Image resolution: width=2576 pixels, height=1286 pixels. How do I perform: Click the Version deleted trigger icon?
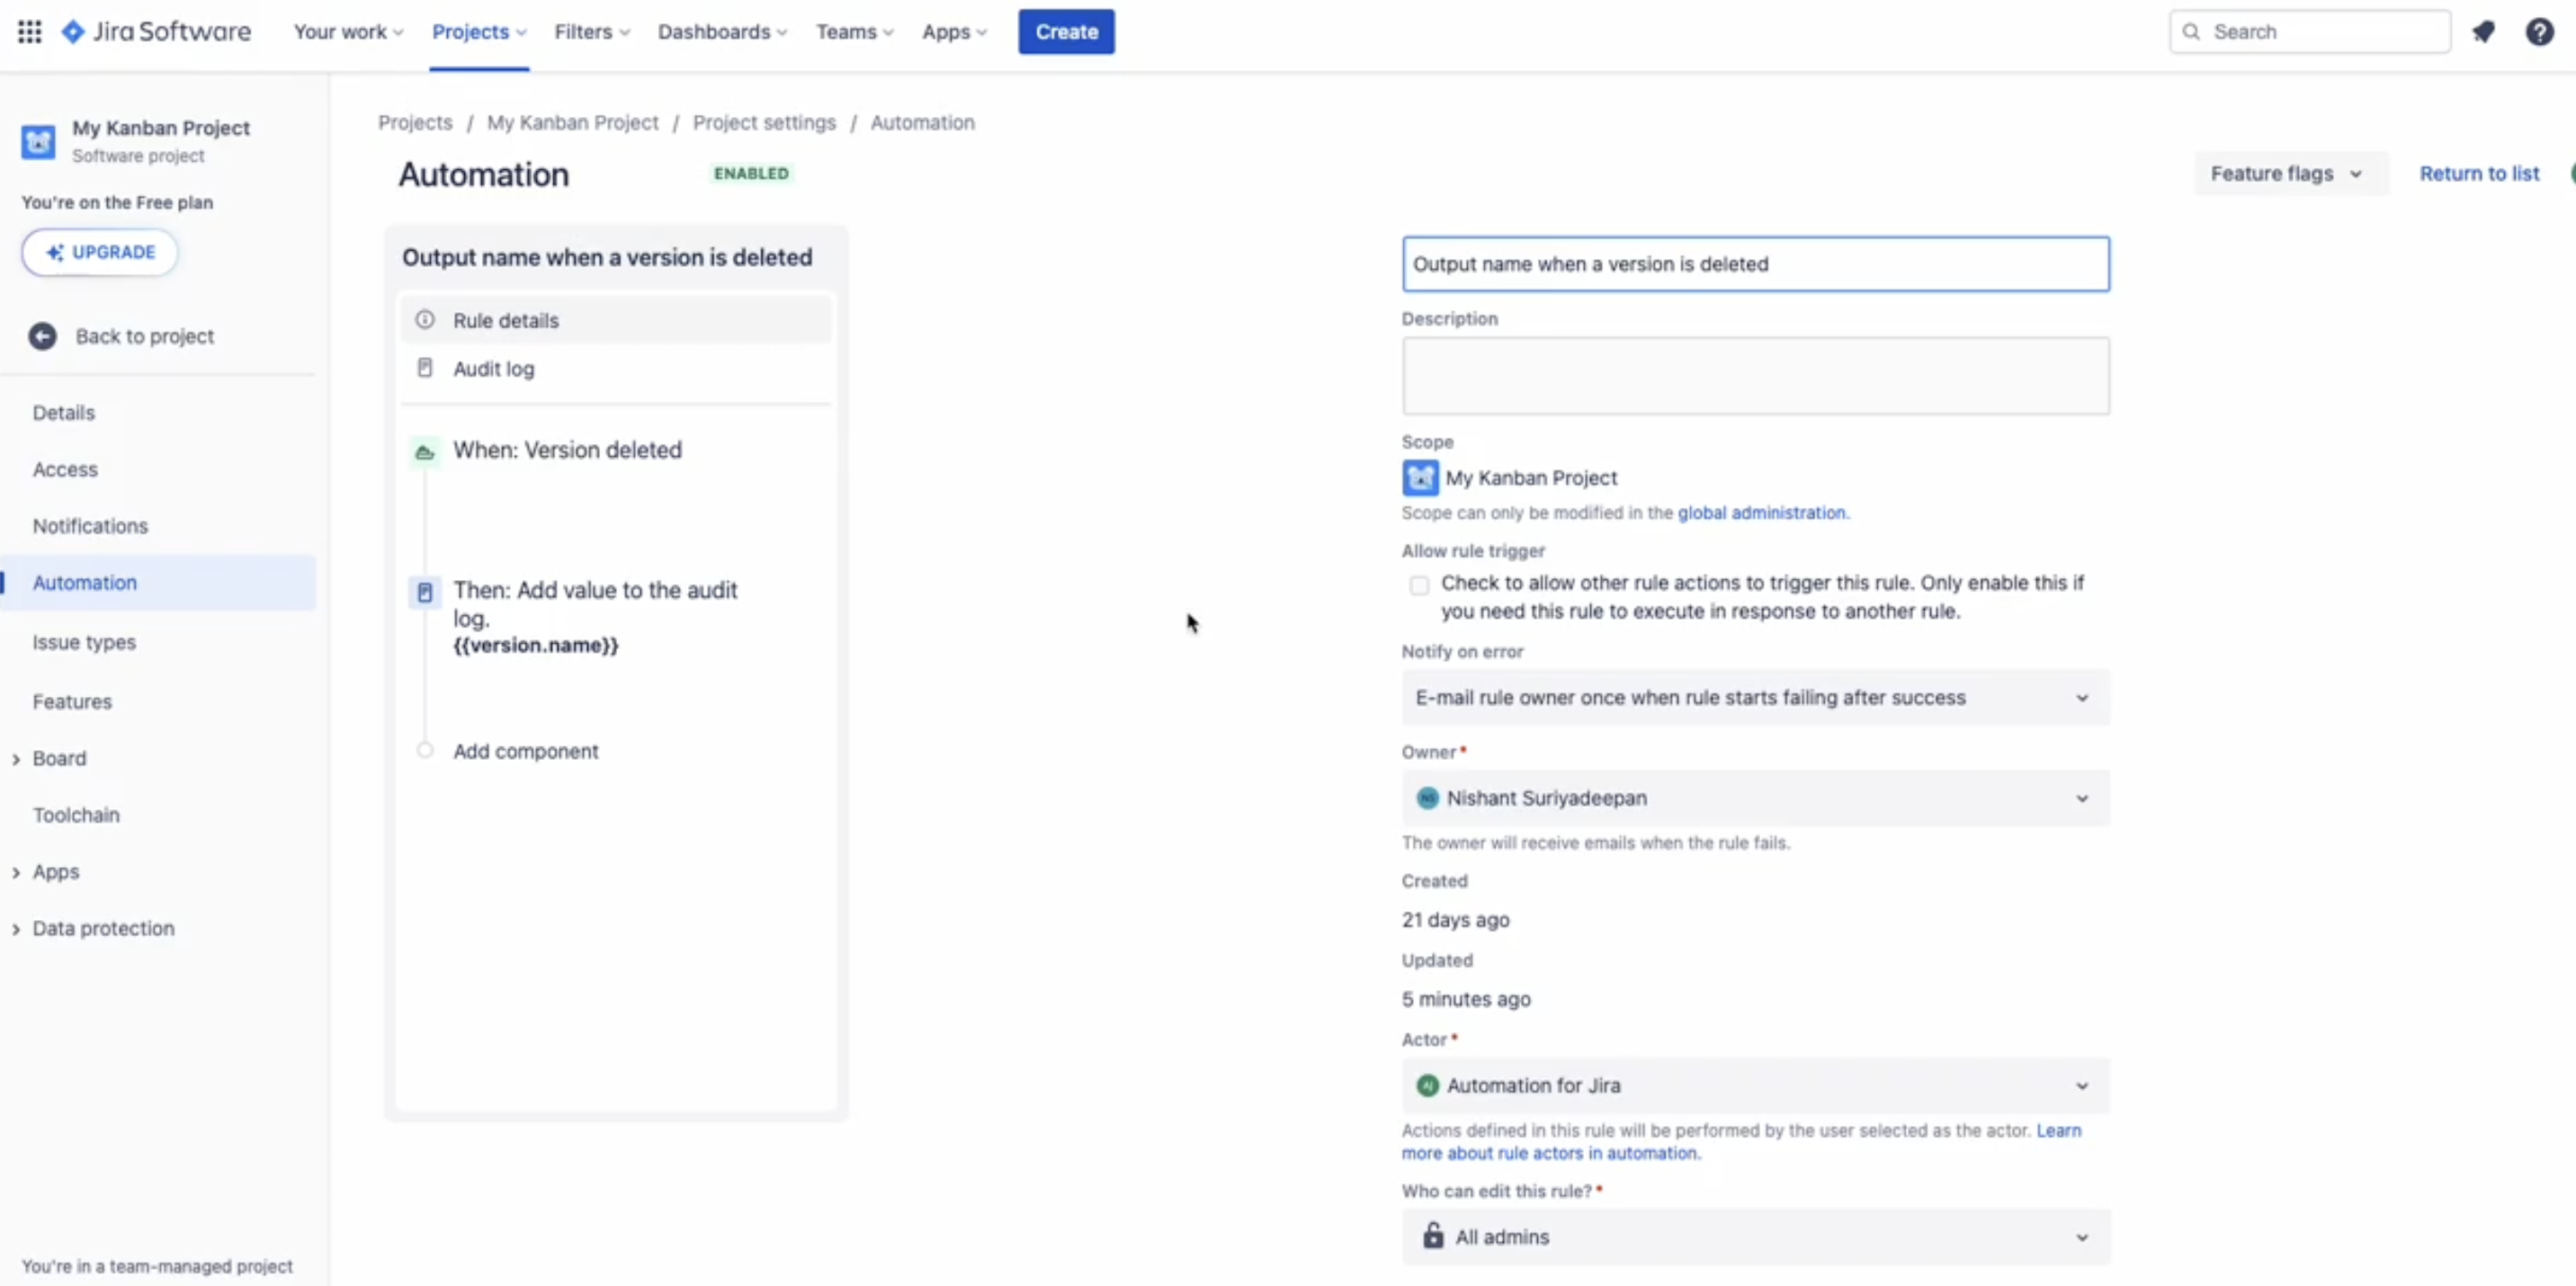coord(425,452)
